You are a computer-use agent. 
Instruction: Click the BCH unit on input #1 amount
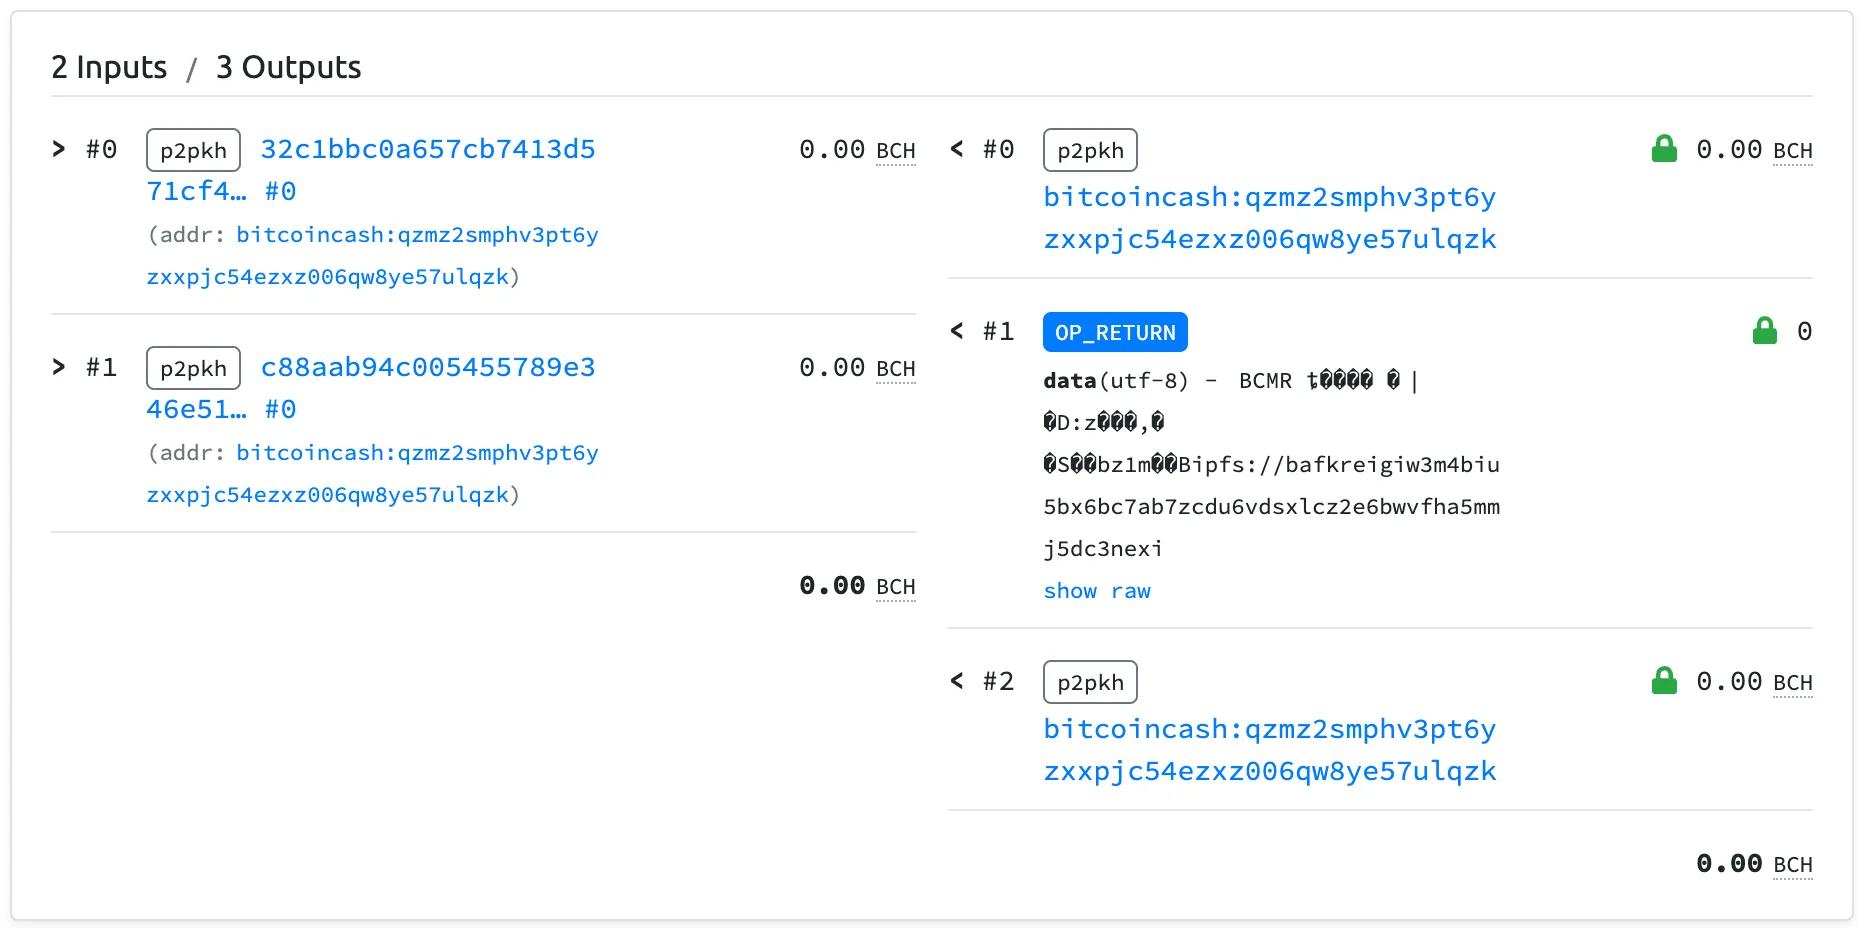(895, 369)
